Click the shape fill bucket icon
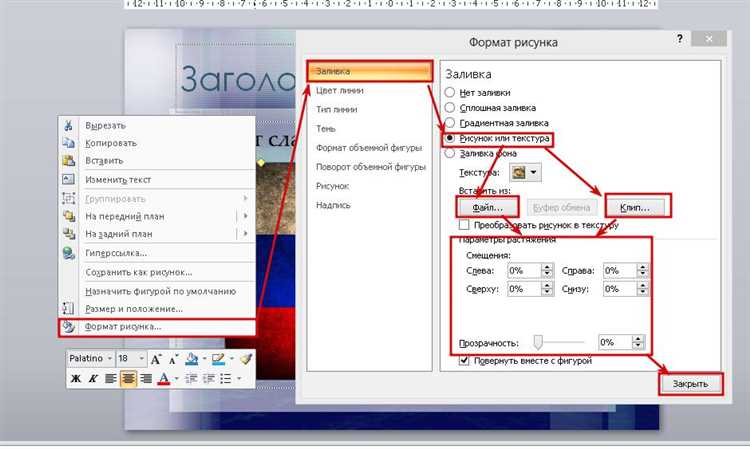 tap(192, 359)
